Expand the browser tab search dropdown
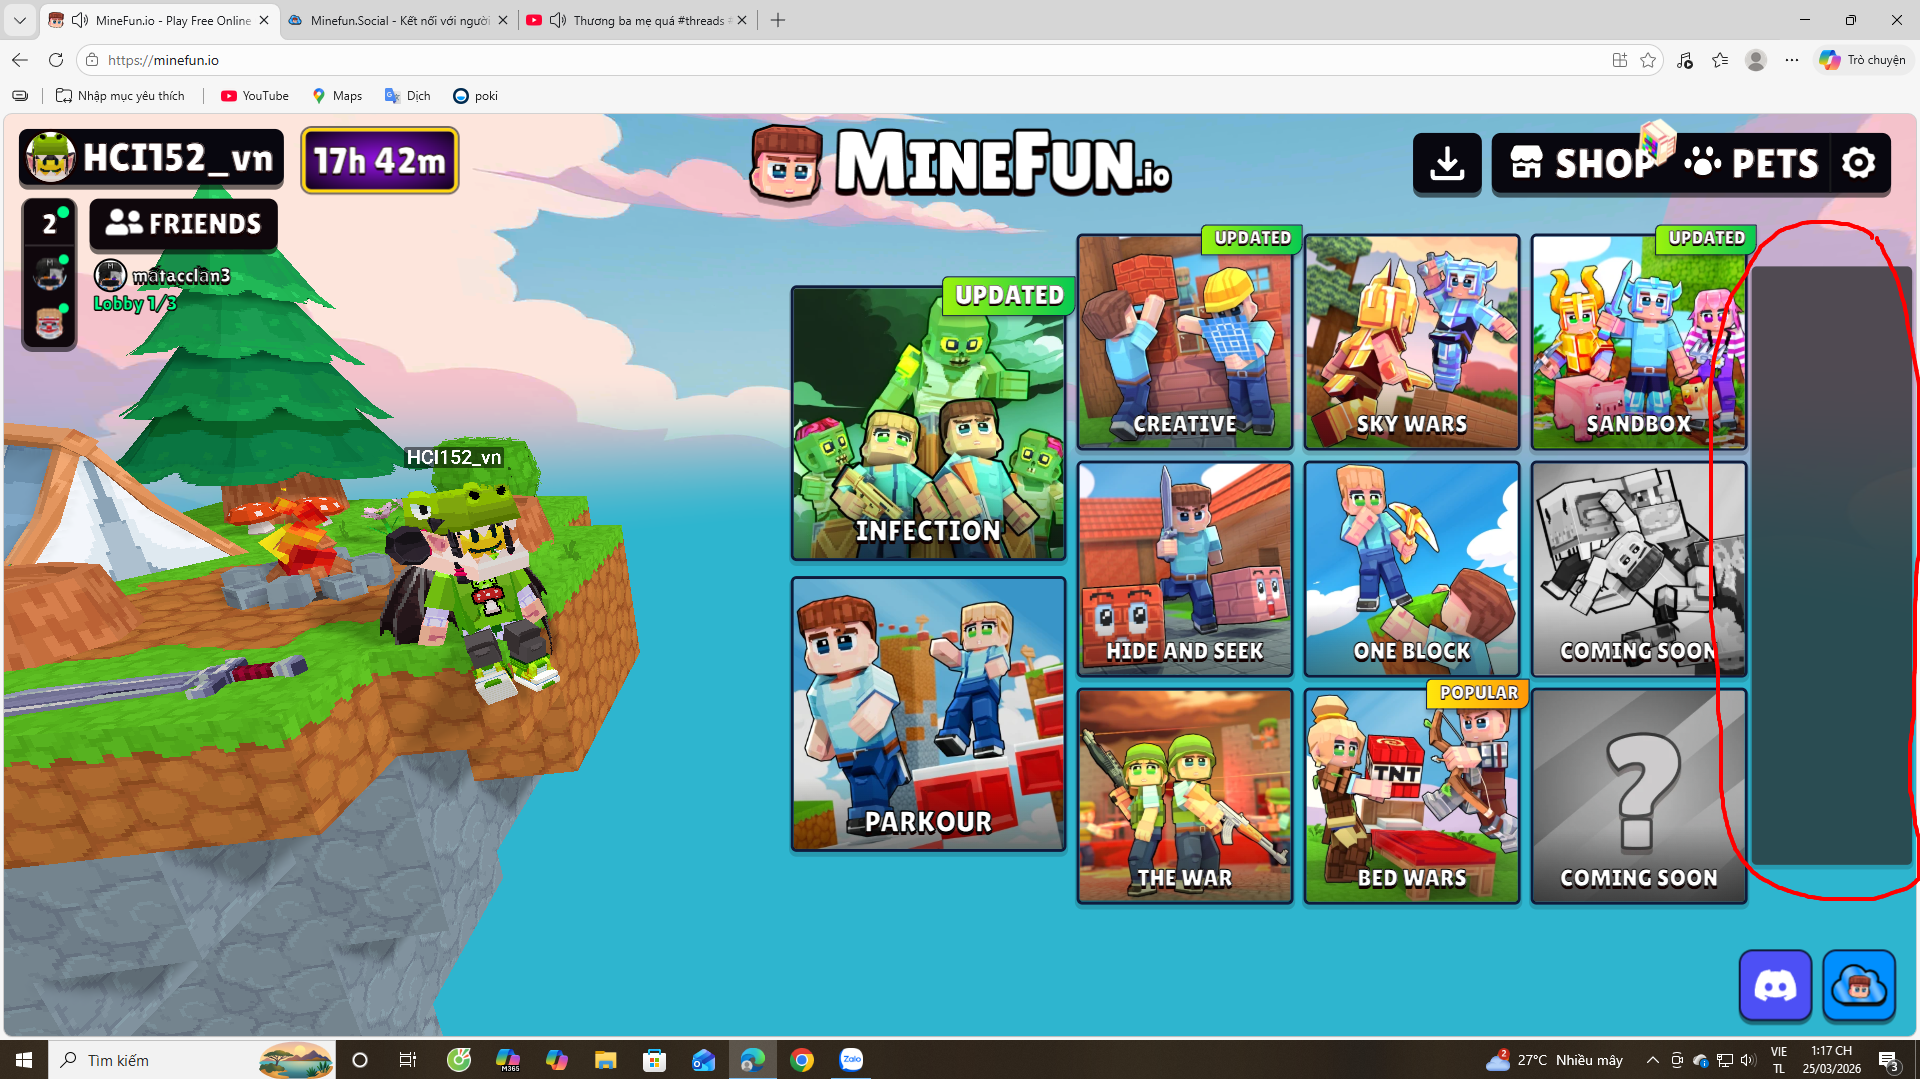Image resolution: width=1920 pixels, height=1079 pixels. (x=19, y=20)
